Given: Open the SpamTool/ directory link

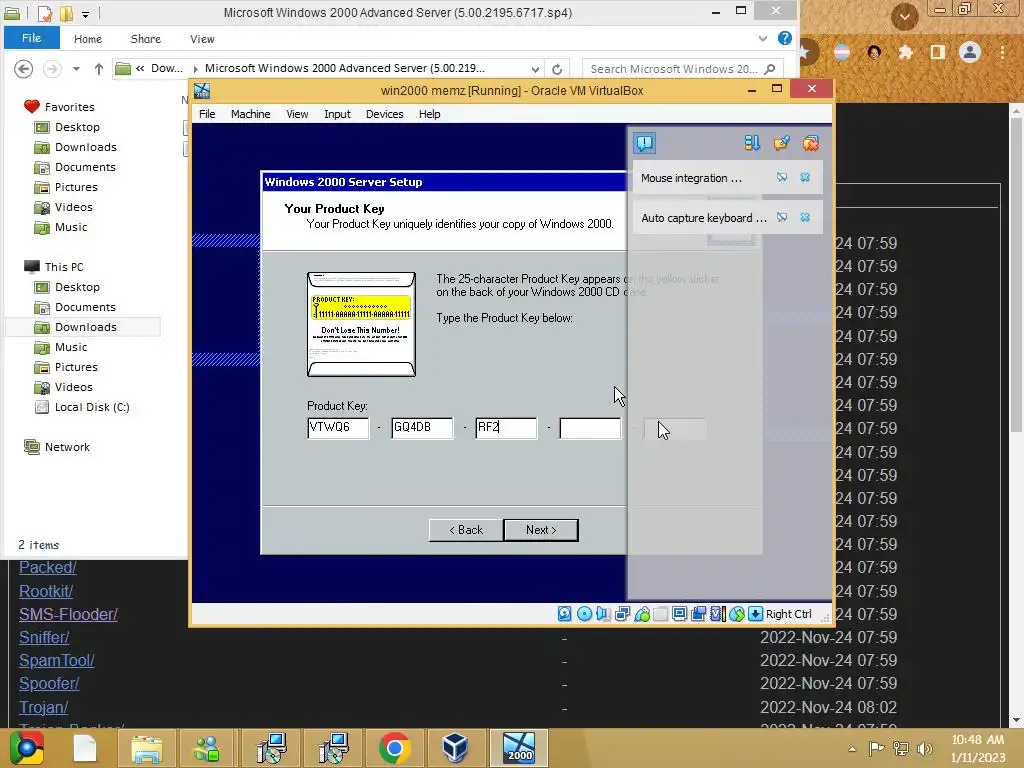Looking at the screenshot, I should click(x=56, y=660).
